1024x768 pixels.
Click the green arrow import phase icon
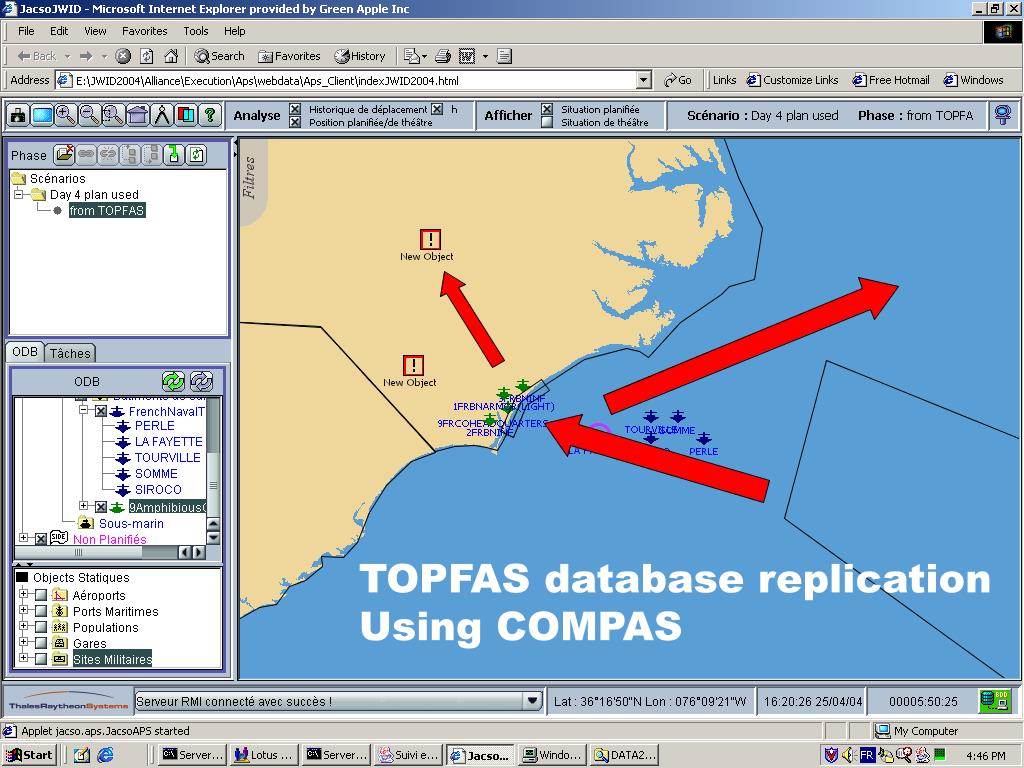point(174,155)
